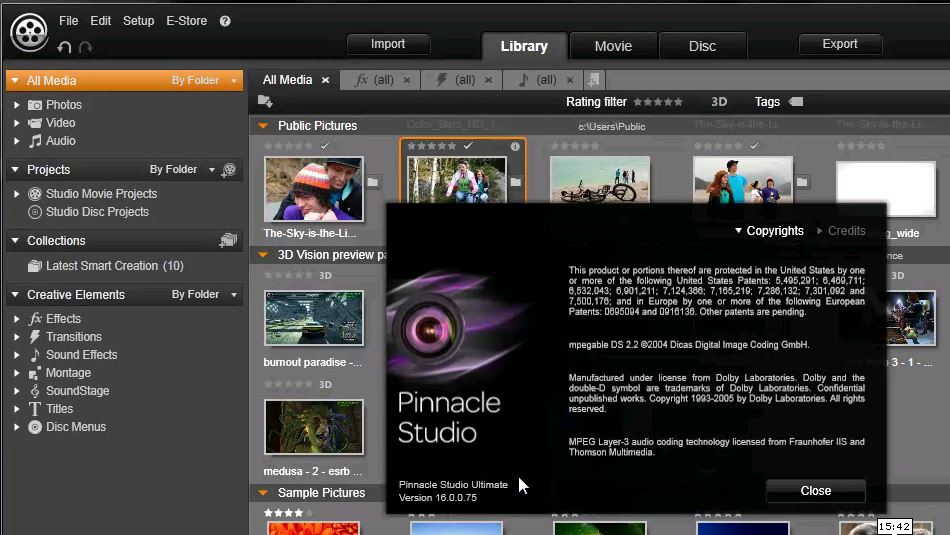
Task: Set the Rating filter stars
Action: pyautogui.click(x=658, y=102)
